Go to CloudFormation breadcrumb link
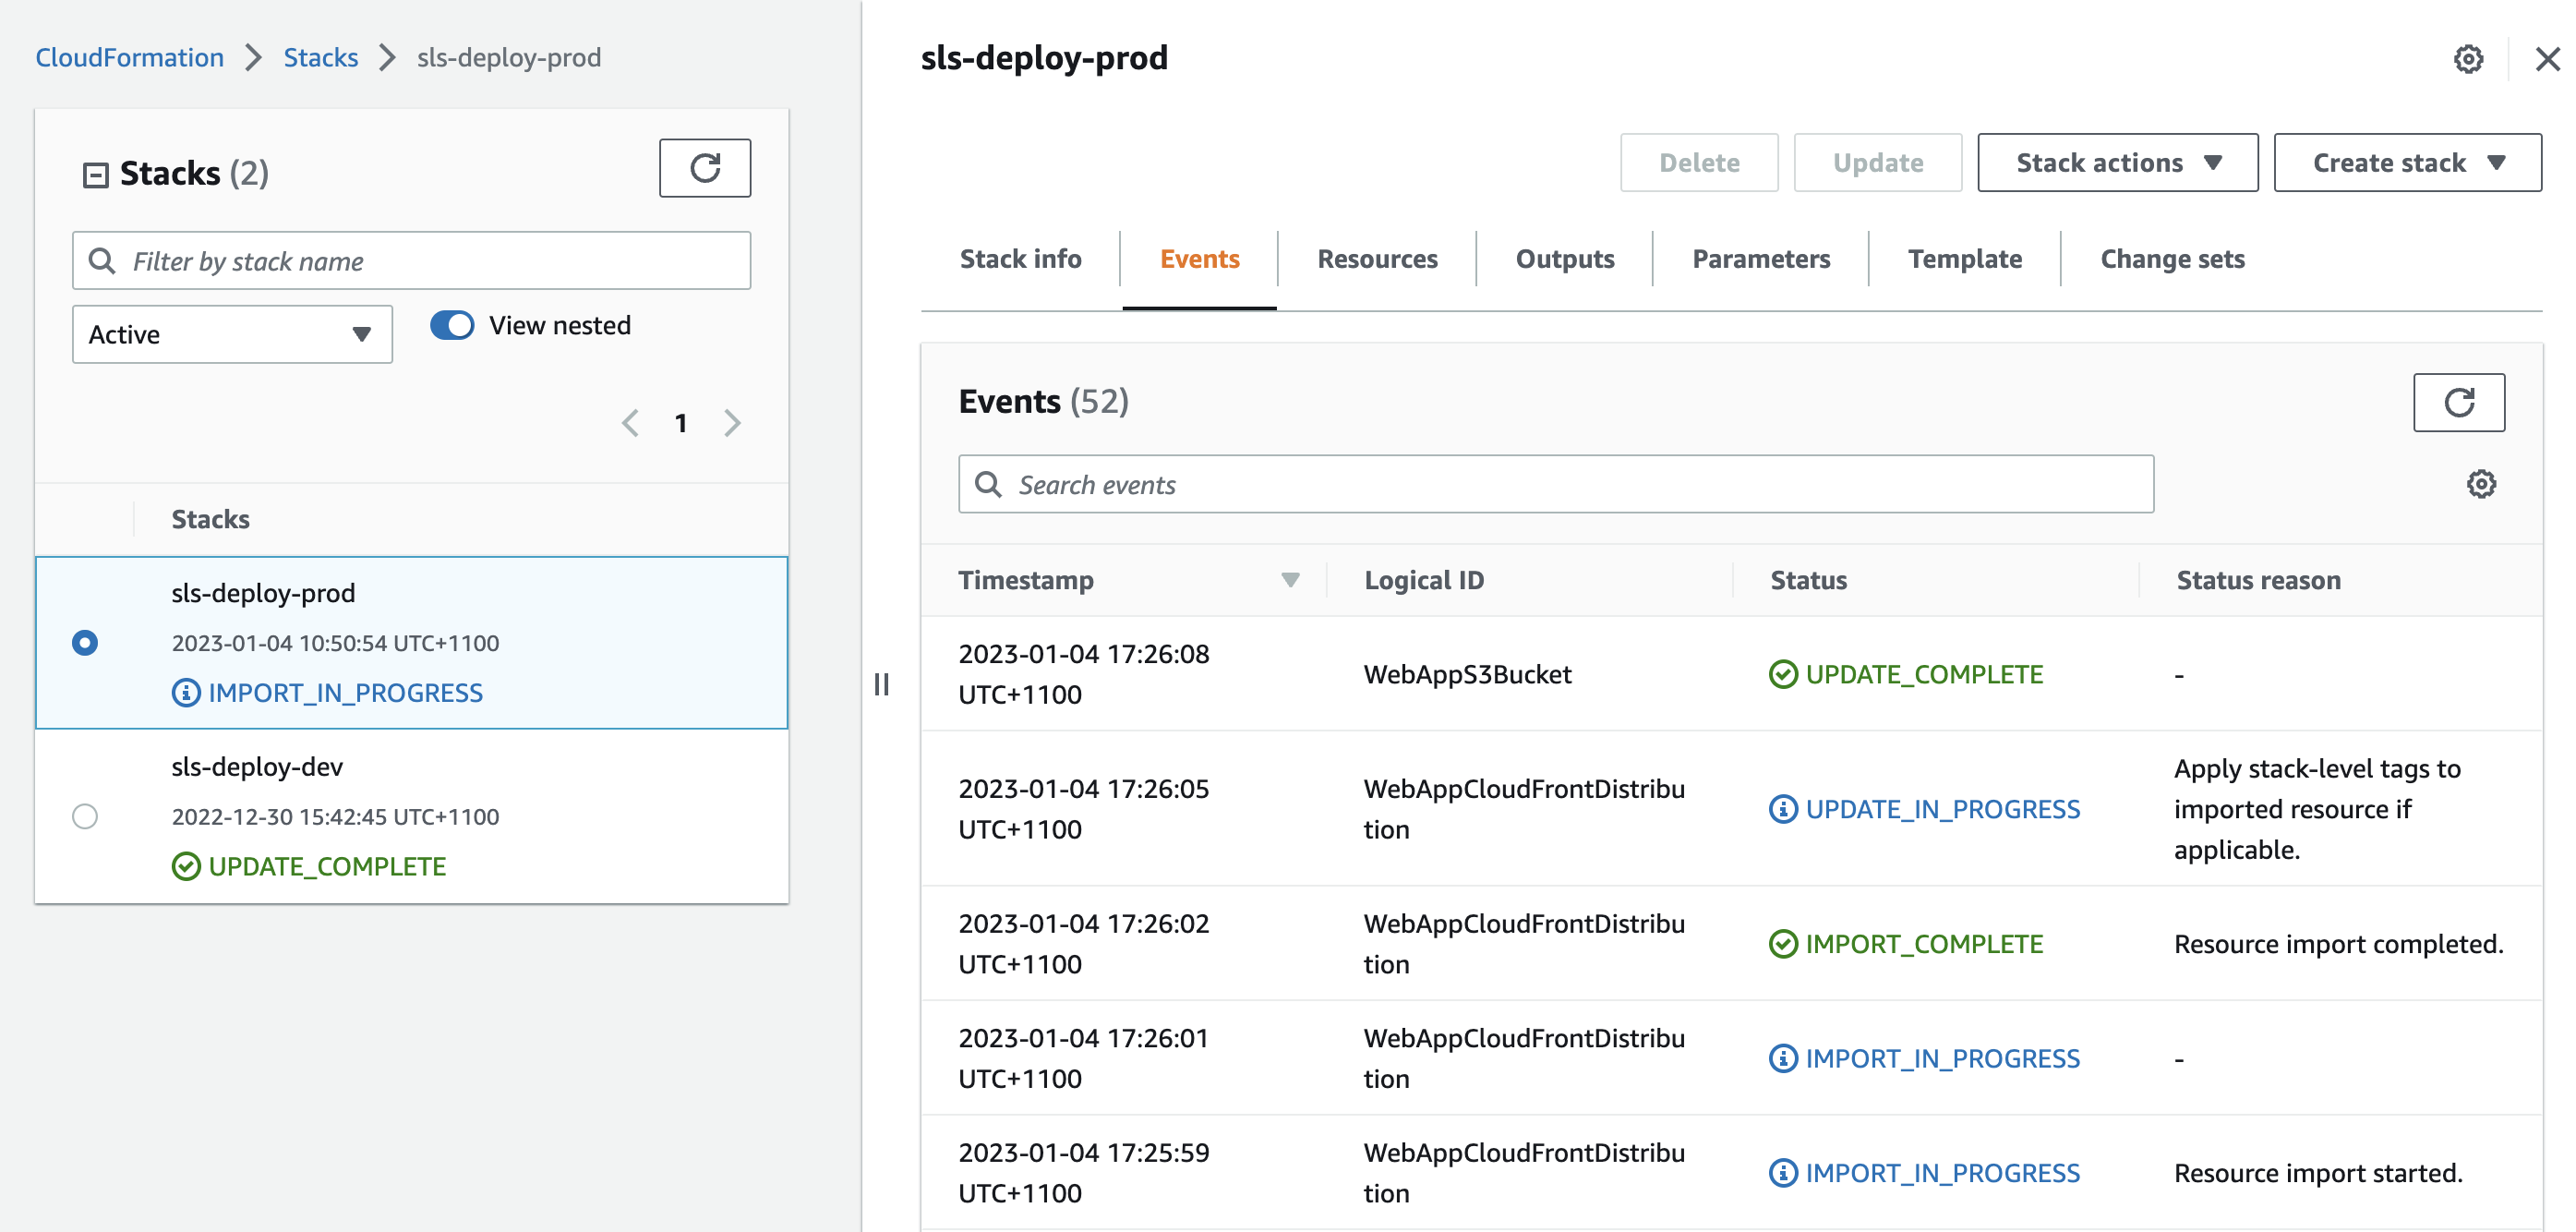The image size is (2576, 1232). point(130,57)
